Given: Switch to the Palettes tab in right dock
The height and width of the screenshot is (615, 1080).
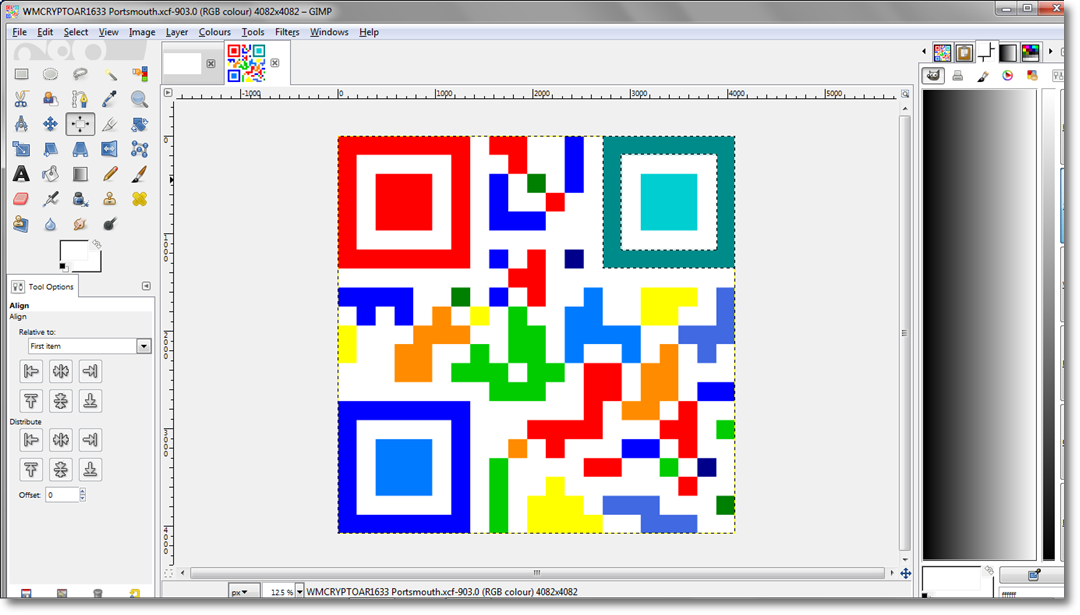Looking at the screenshot, I should [x=1030, y=52].
